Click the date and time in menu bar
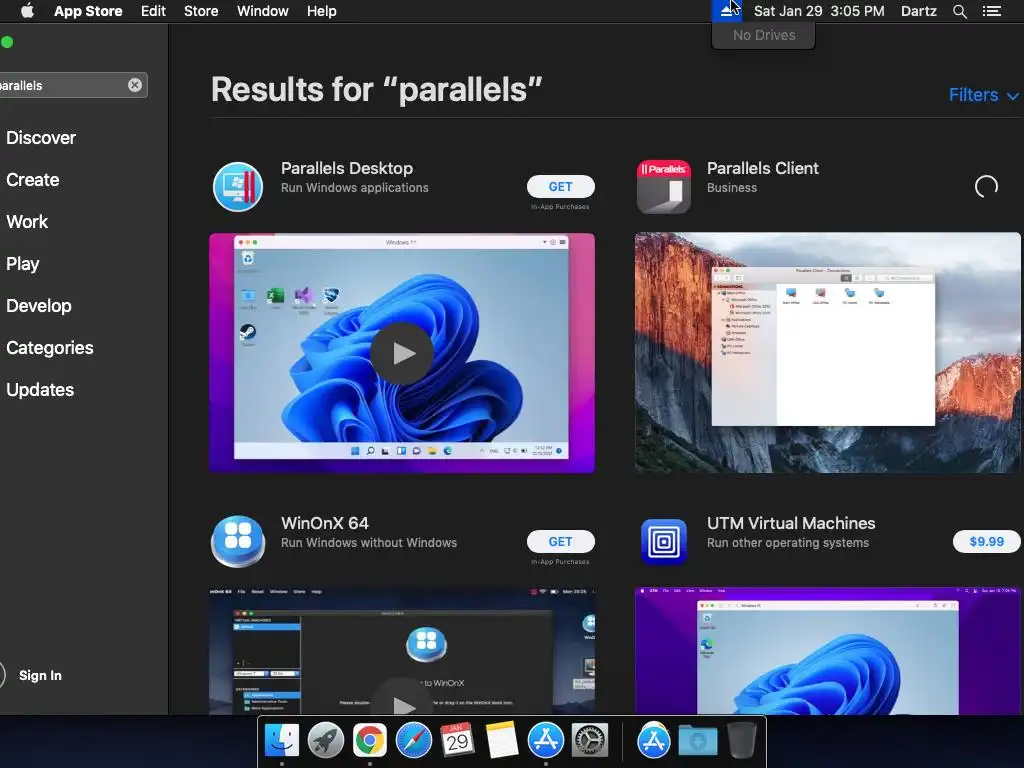The height and width of the screenshot is (768, 1024). click(819, 11)
